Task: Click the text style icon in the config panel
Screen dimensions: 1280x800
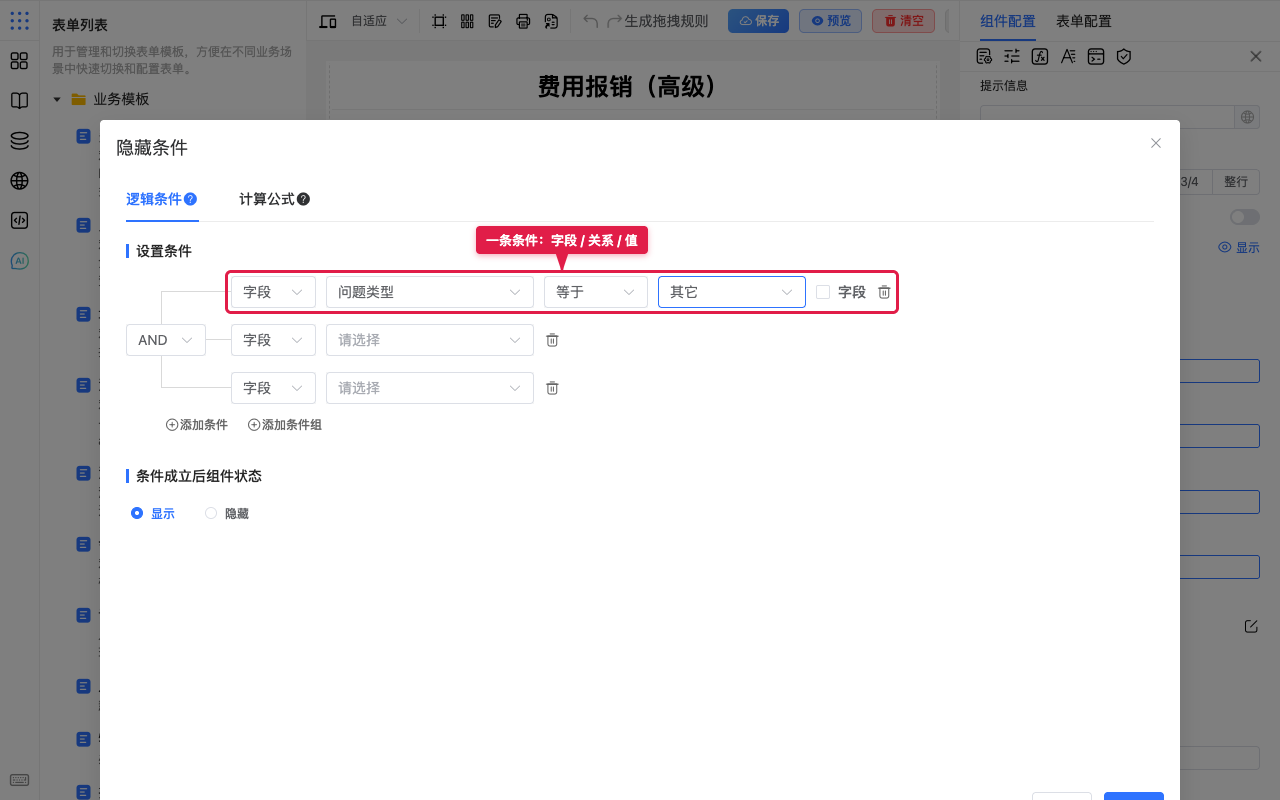Action: click(1068, 57)
